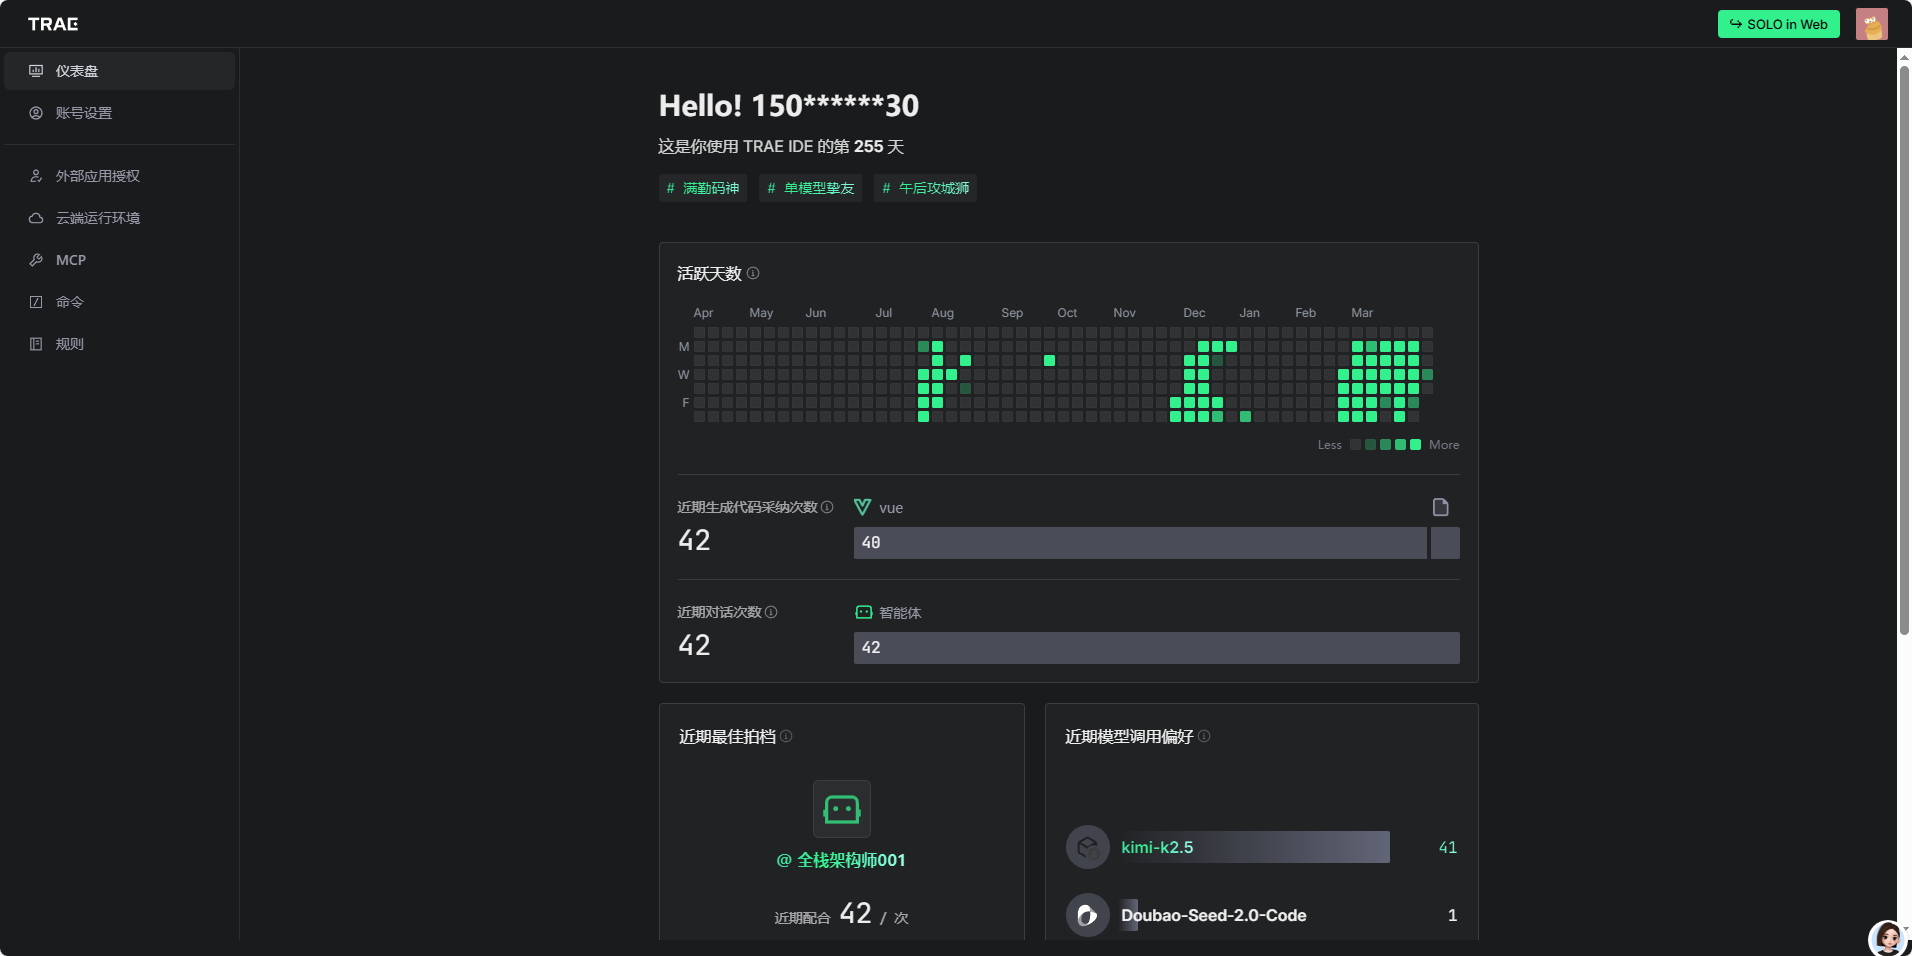The image size is (1912, 956).
Task: Open the 仪表盘 sidebar item
Action: coord(119,71)
